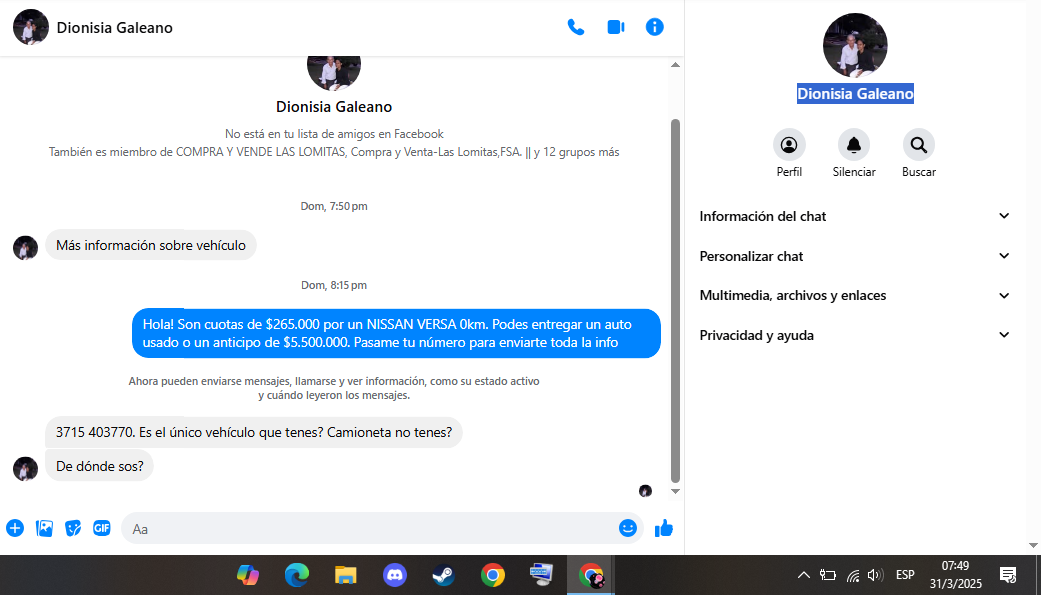Viewport: 1041px width, 595px height.
Task: Click the 'Más información sobre vehículo' message
Action: pos(151,245)
